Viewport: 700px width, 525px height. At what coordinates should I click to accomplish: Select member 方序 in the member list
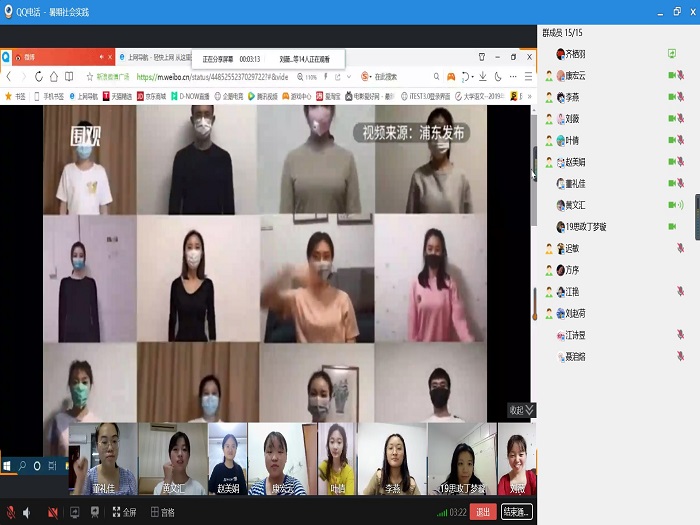[x=616, y=270]
